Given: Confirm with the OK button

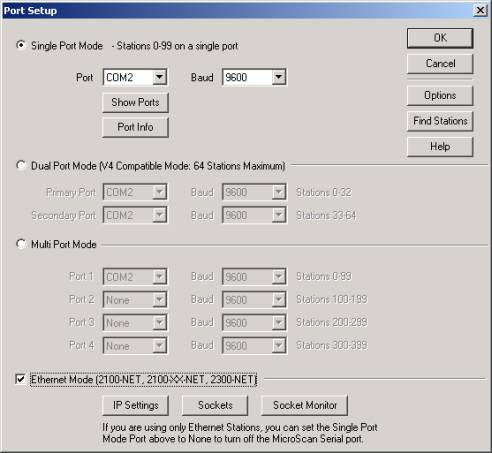Looking at the screenshot, I should [x=440, y=38].
